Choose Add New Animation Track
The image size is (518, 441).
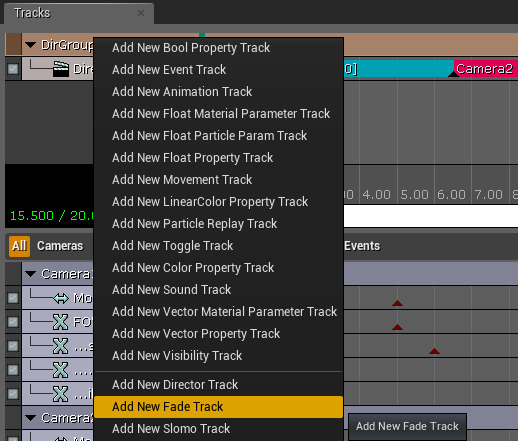tap(219, 92)
